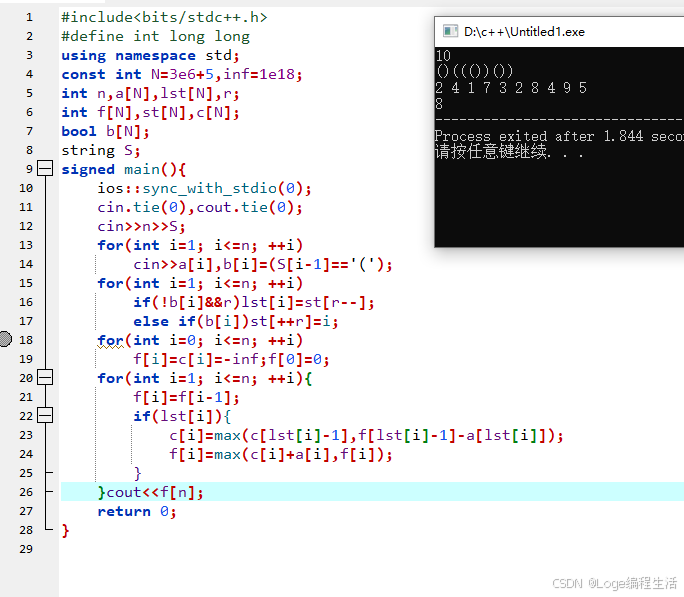The image size is (684, 597).
Task: Click 'cin>>a[i],b[i]=(S[i-1]=='(');' line
Action: (x=263, y=264)
